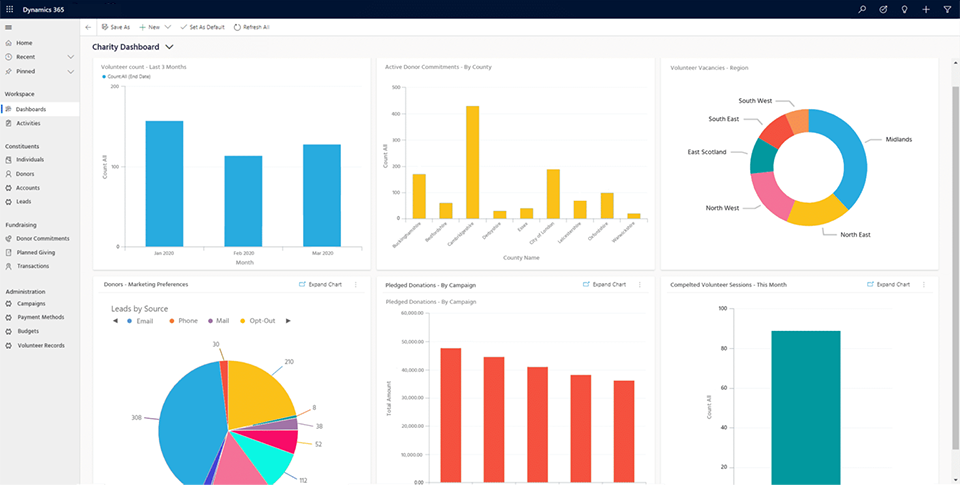The height and width of the screenshot is (485, 960).
Task: Click the back arrow in command bar
Action: (89, 27)
